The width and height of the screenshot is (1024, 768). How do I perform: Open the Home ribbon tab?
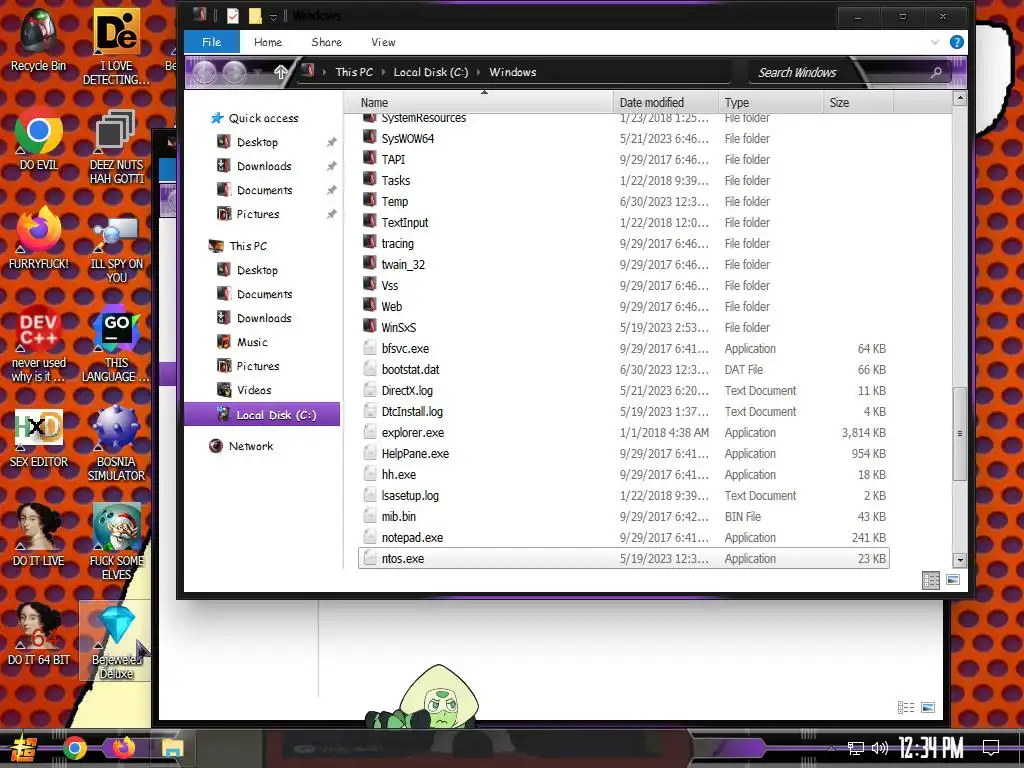[268, 42]
